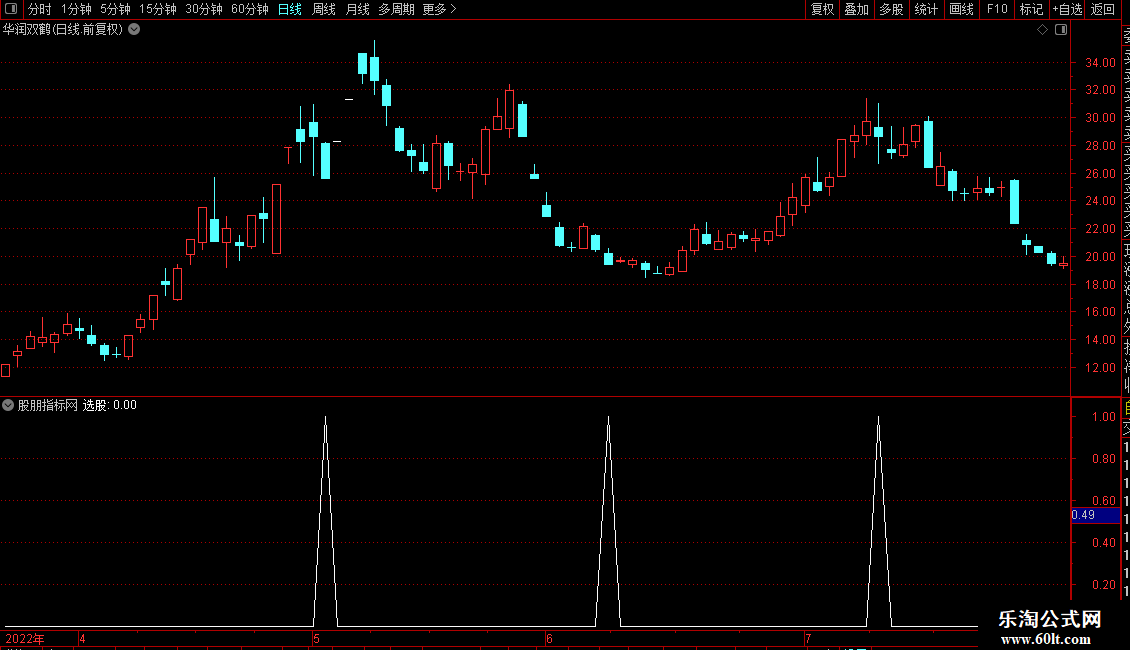The height and width of the screenshot is (650, 1130).
Task: Open F10 company information
Action: [x=997, y=9]
